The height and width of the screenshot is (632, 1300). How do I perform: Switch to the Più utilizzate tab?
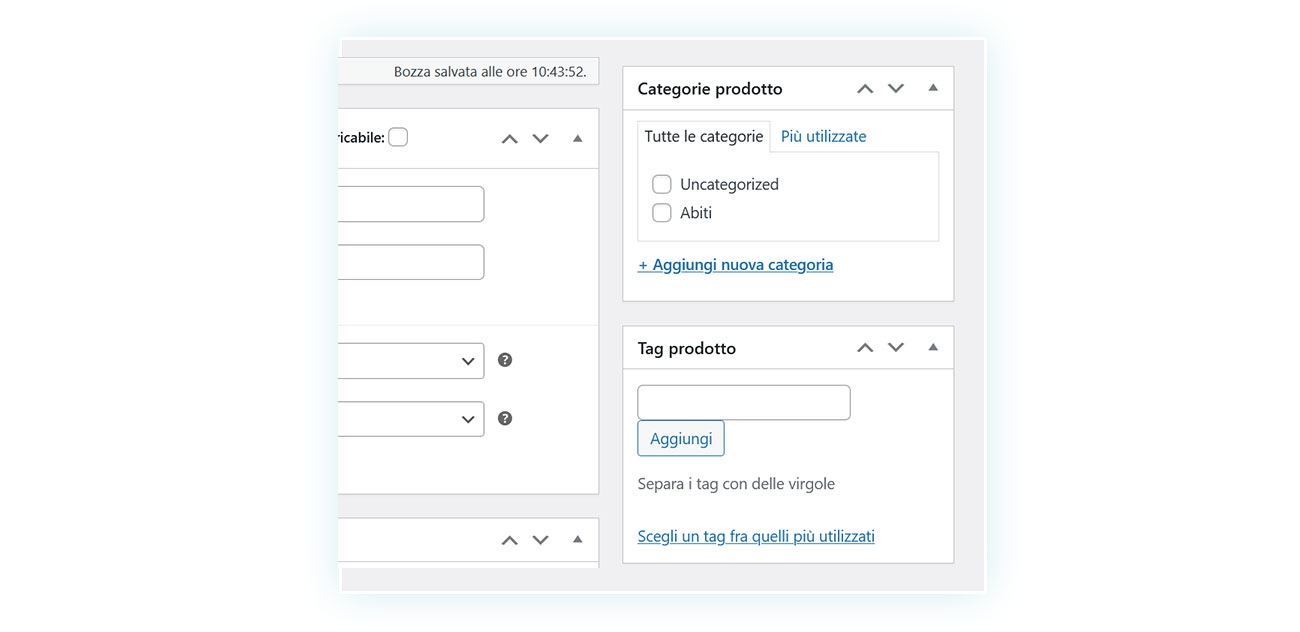824,137
